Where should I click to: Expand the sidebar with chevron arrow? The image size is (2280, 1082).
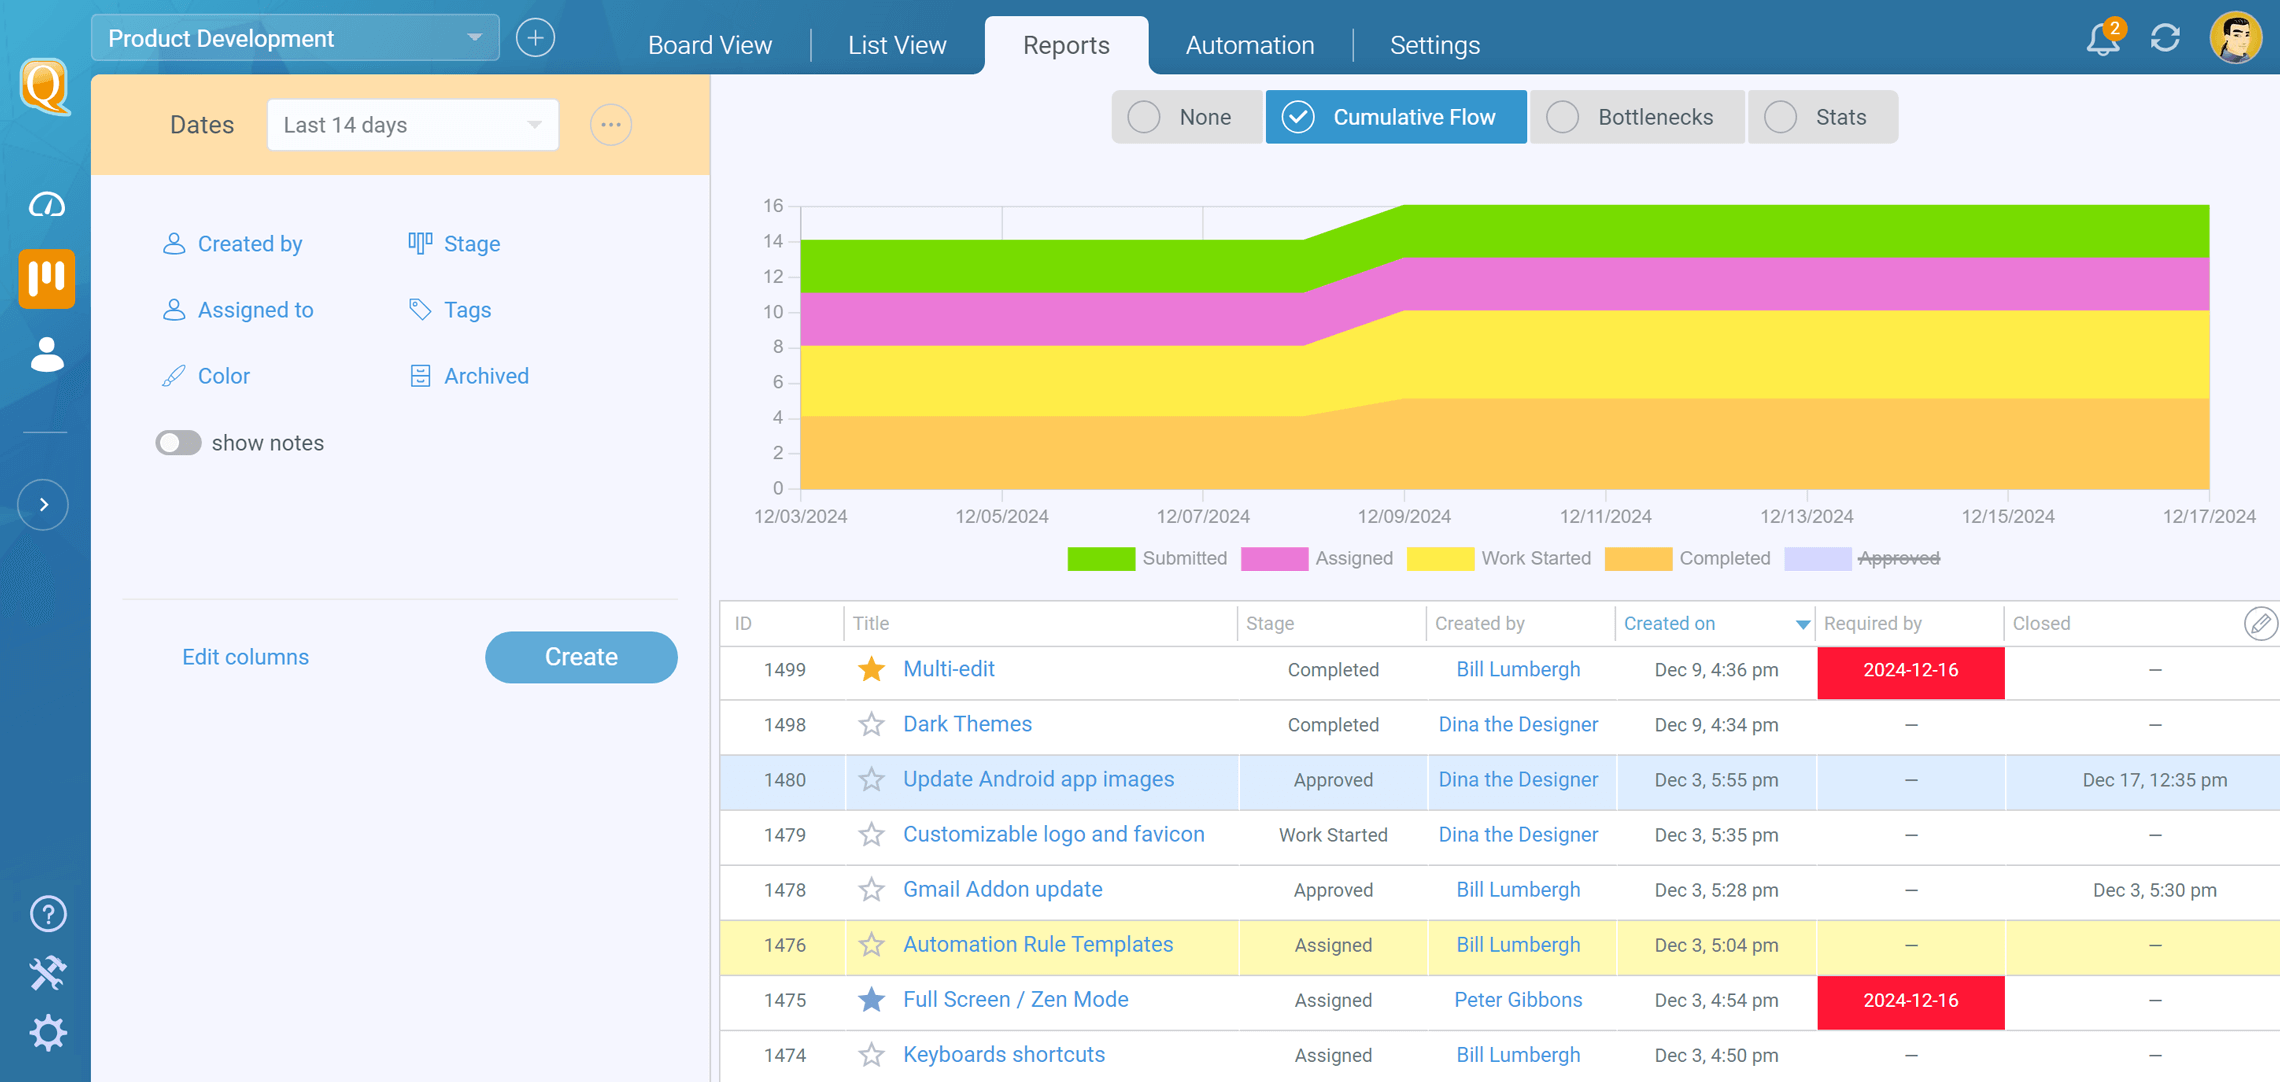[x=44, y=505]
